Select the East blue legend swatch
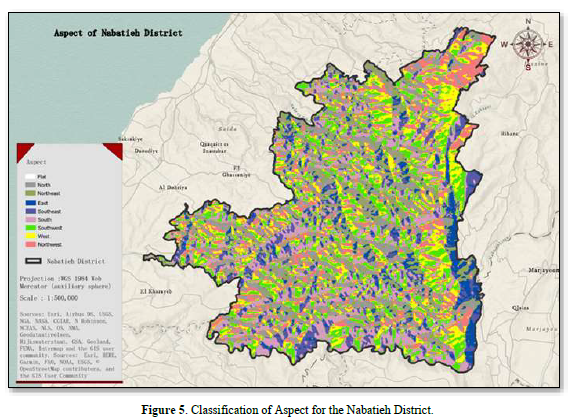 click(30, 203)
